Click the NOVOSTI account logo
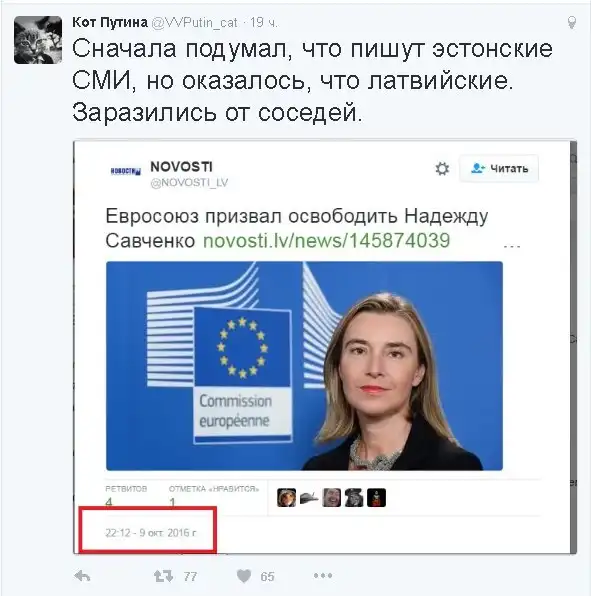 pos(125,171)
